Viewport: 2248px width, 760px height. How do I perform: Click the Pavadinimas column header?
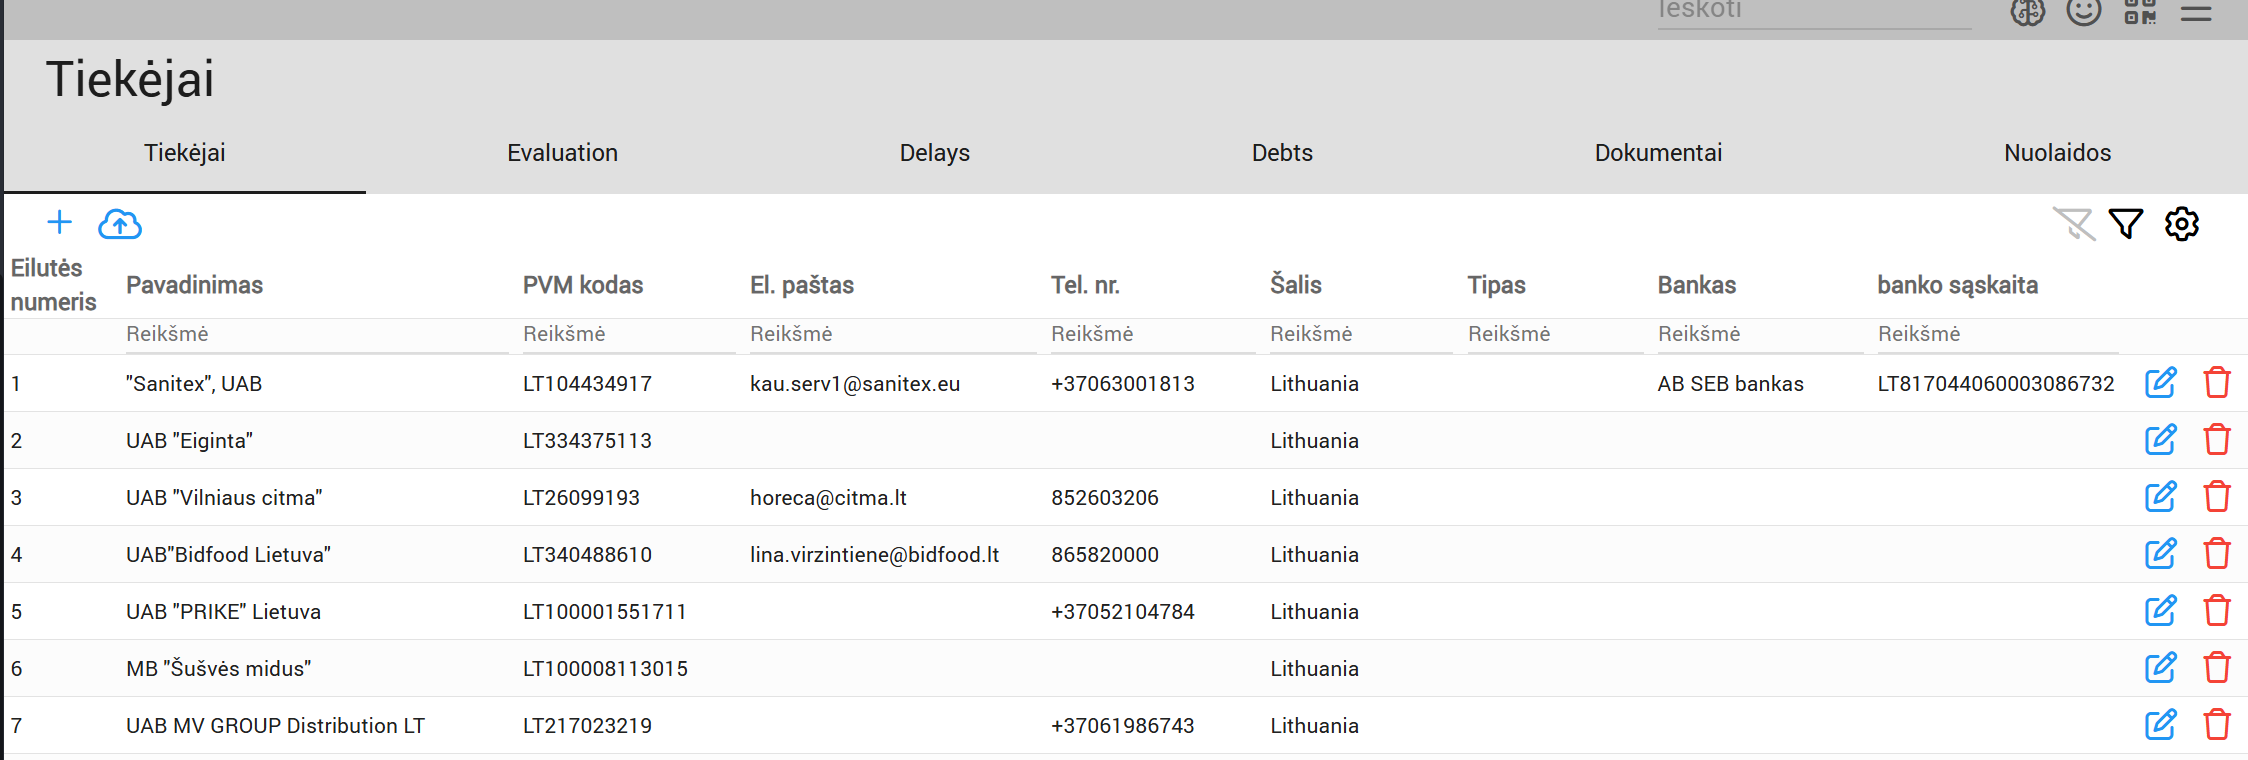pyautogui.click(x=194, y=285)
